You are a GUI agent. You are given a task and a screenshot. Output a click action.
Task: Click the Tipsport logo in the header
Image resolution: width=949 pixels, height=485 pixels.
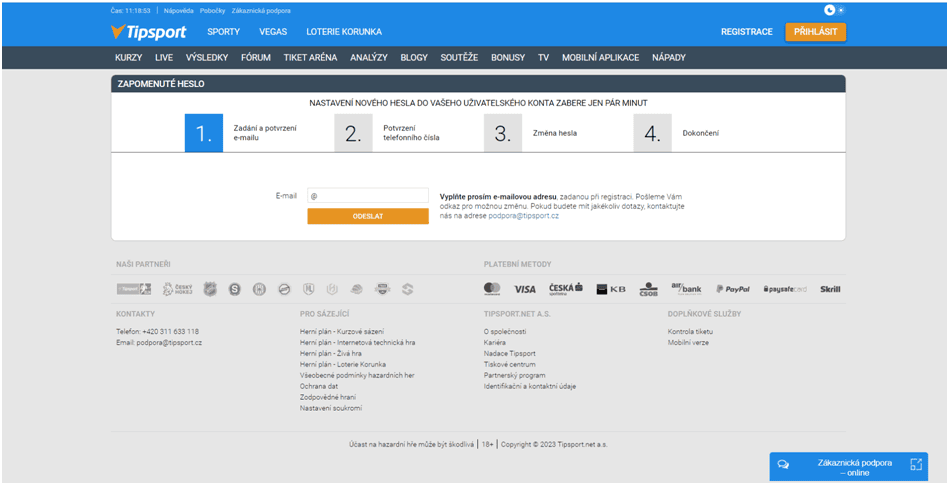pos(148,32)
